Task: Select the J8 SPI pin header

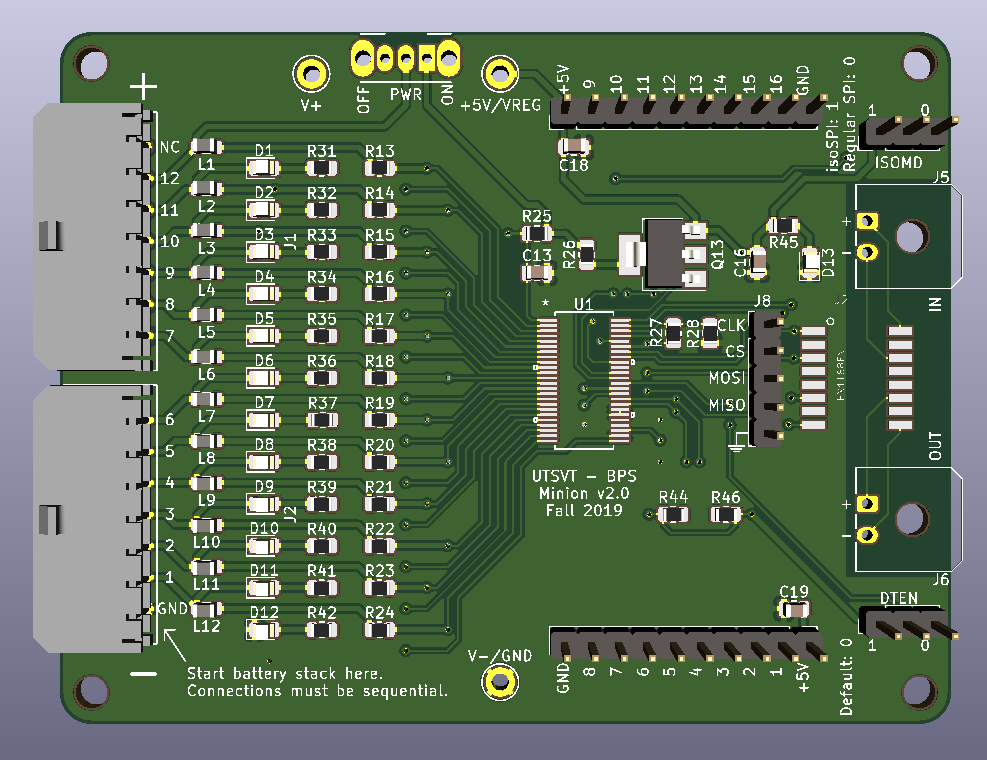Action: pos(765,379)
